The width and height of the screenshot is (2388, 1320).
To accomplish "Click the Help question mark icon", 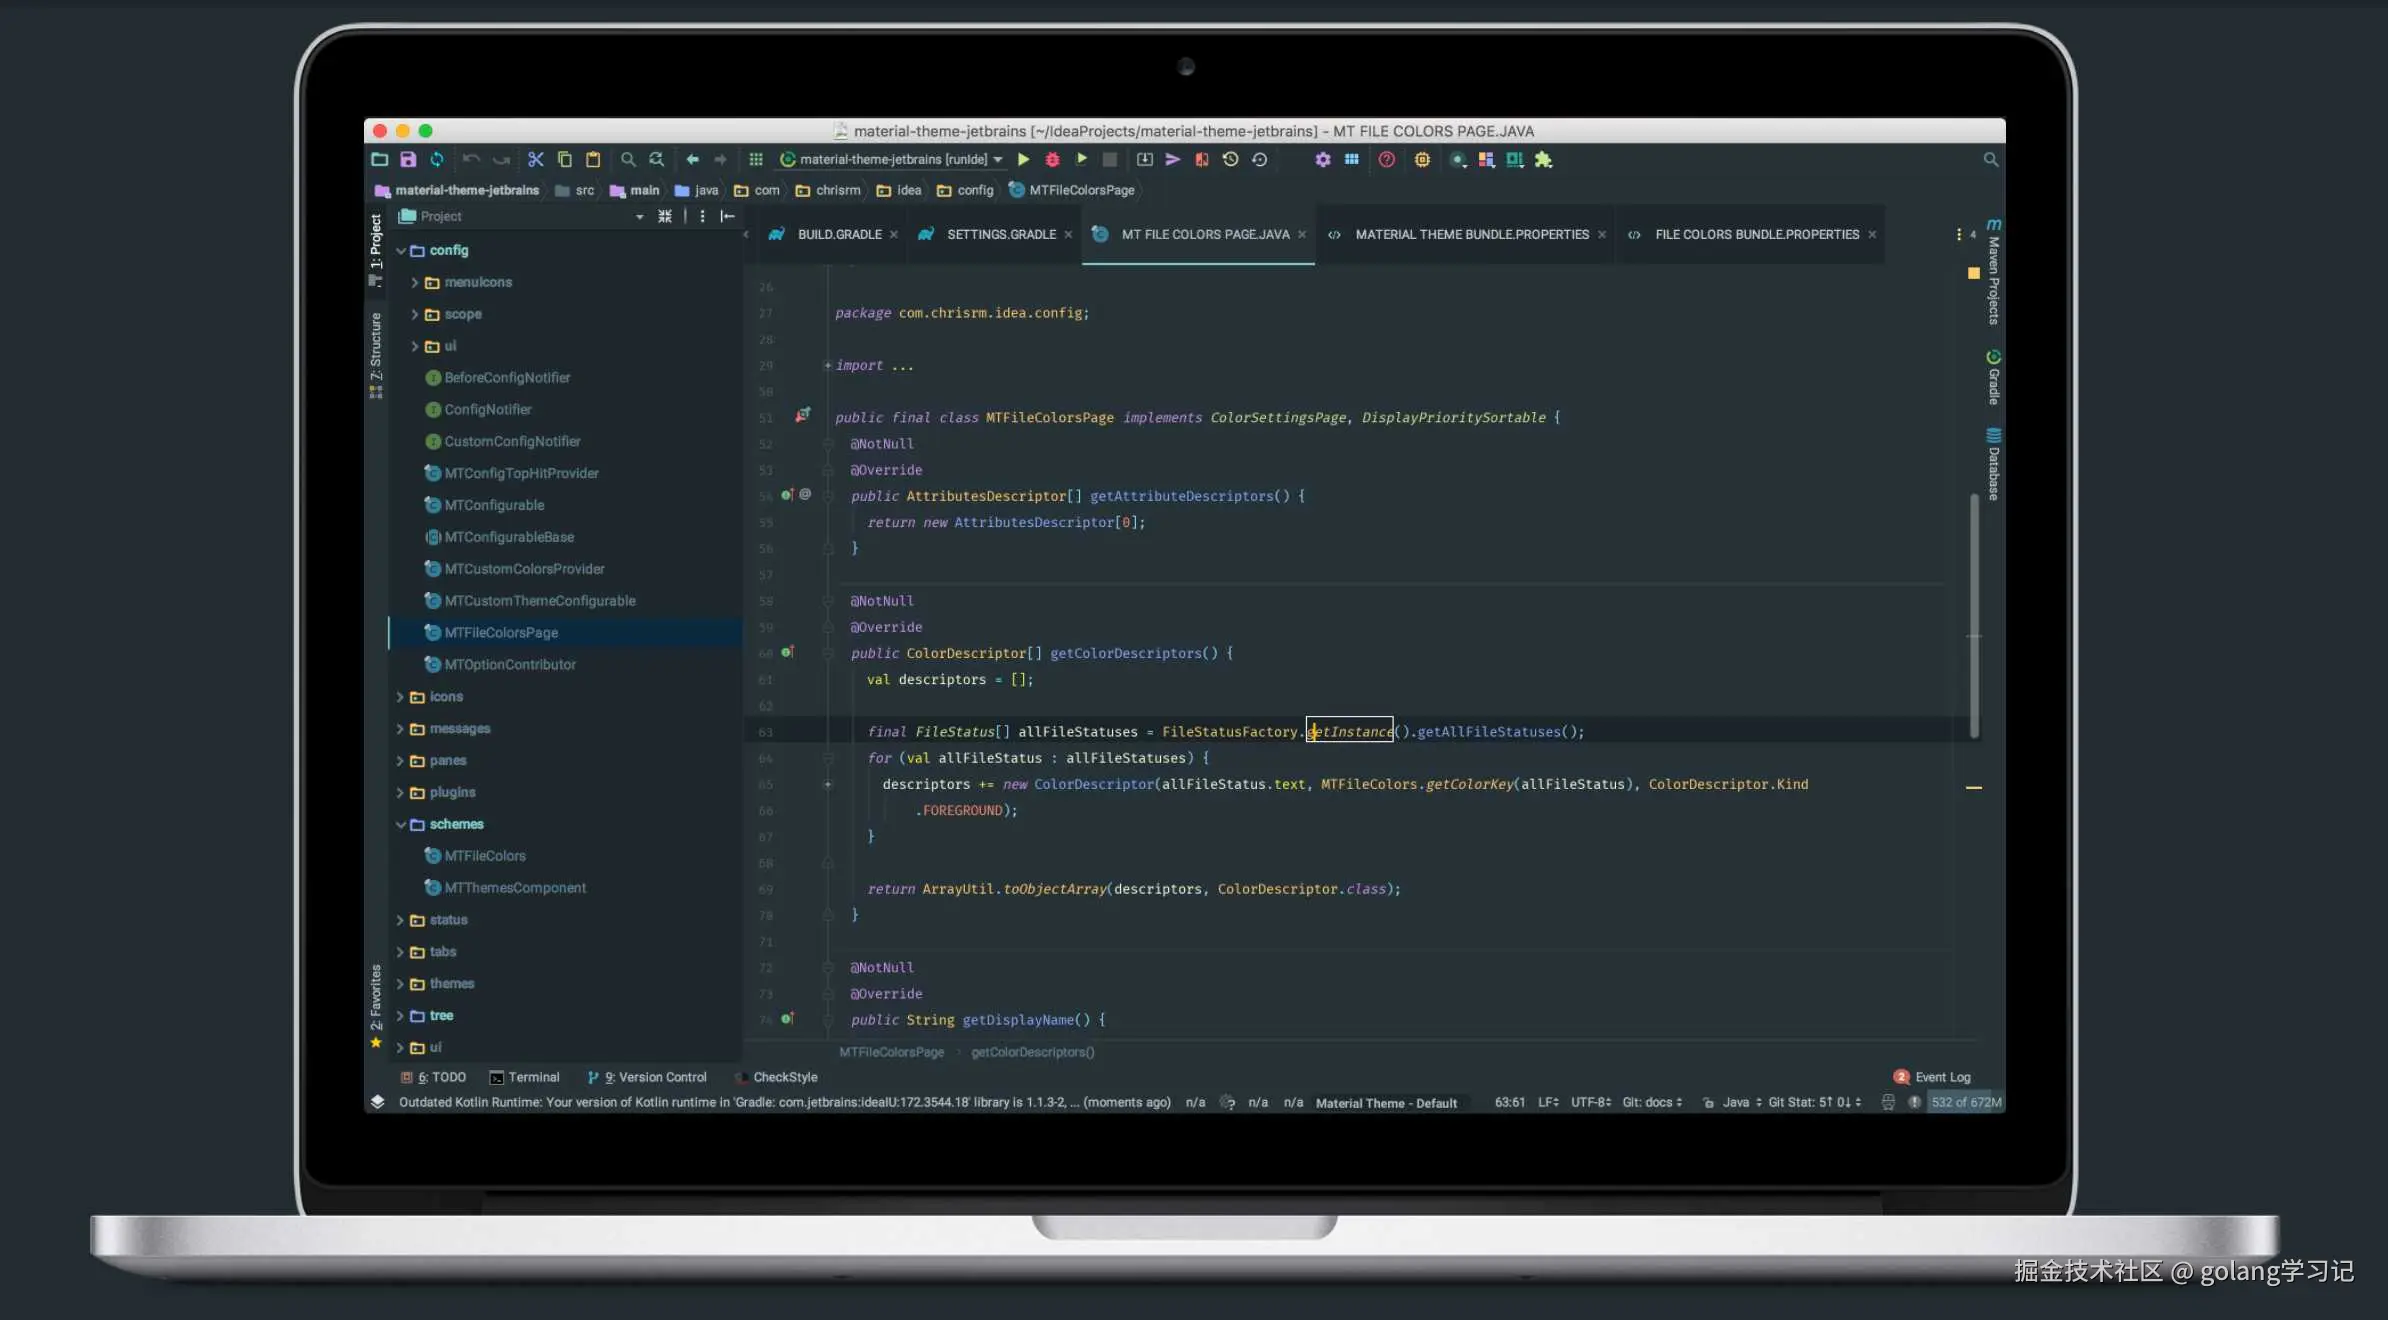I will [1386, 159].
